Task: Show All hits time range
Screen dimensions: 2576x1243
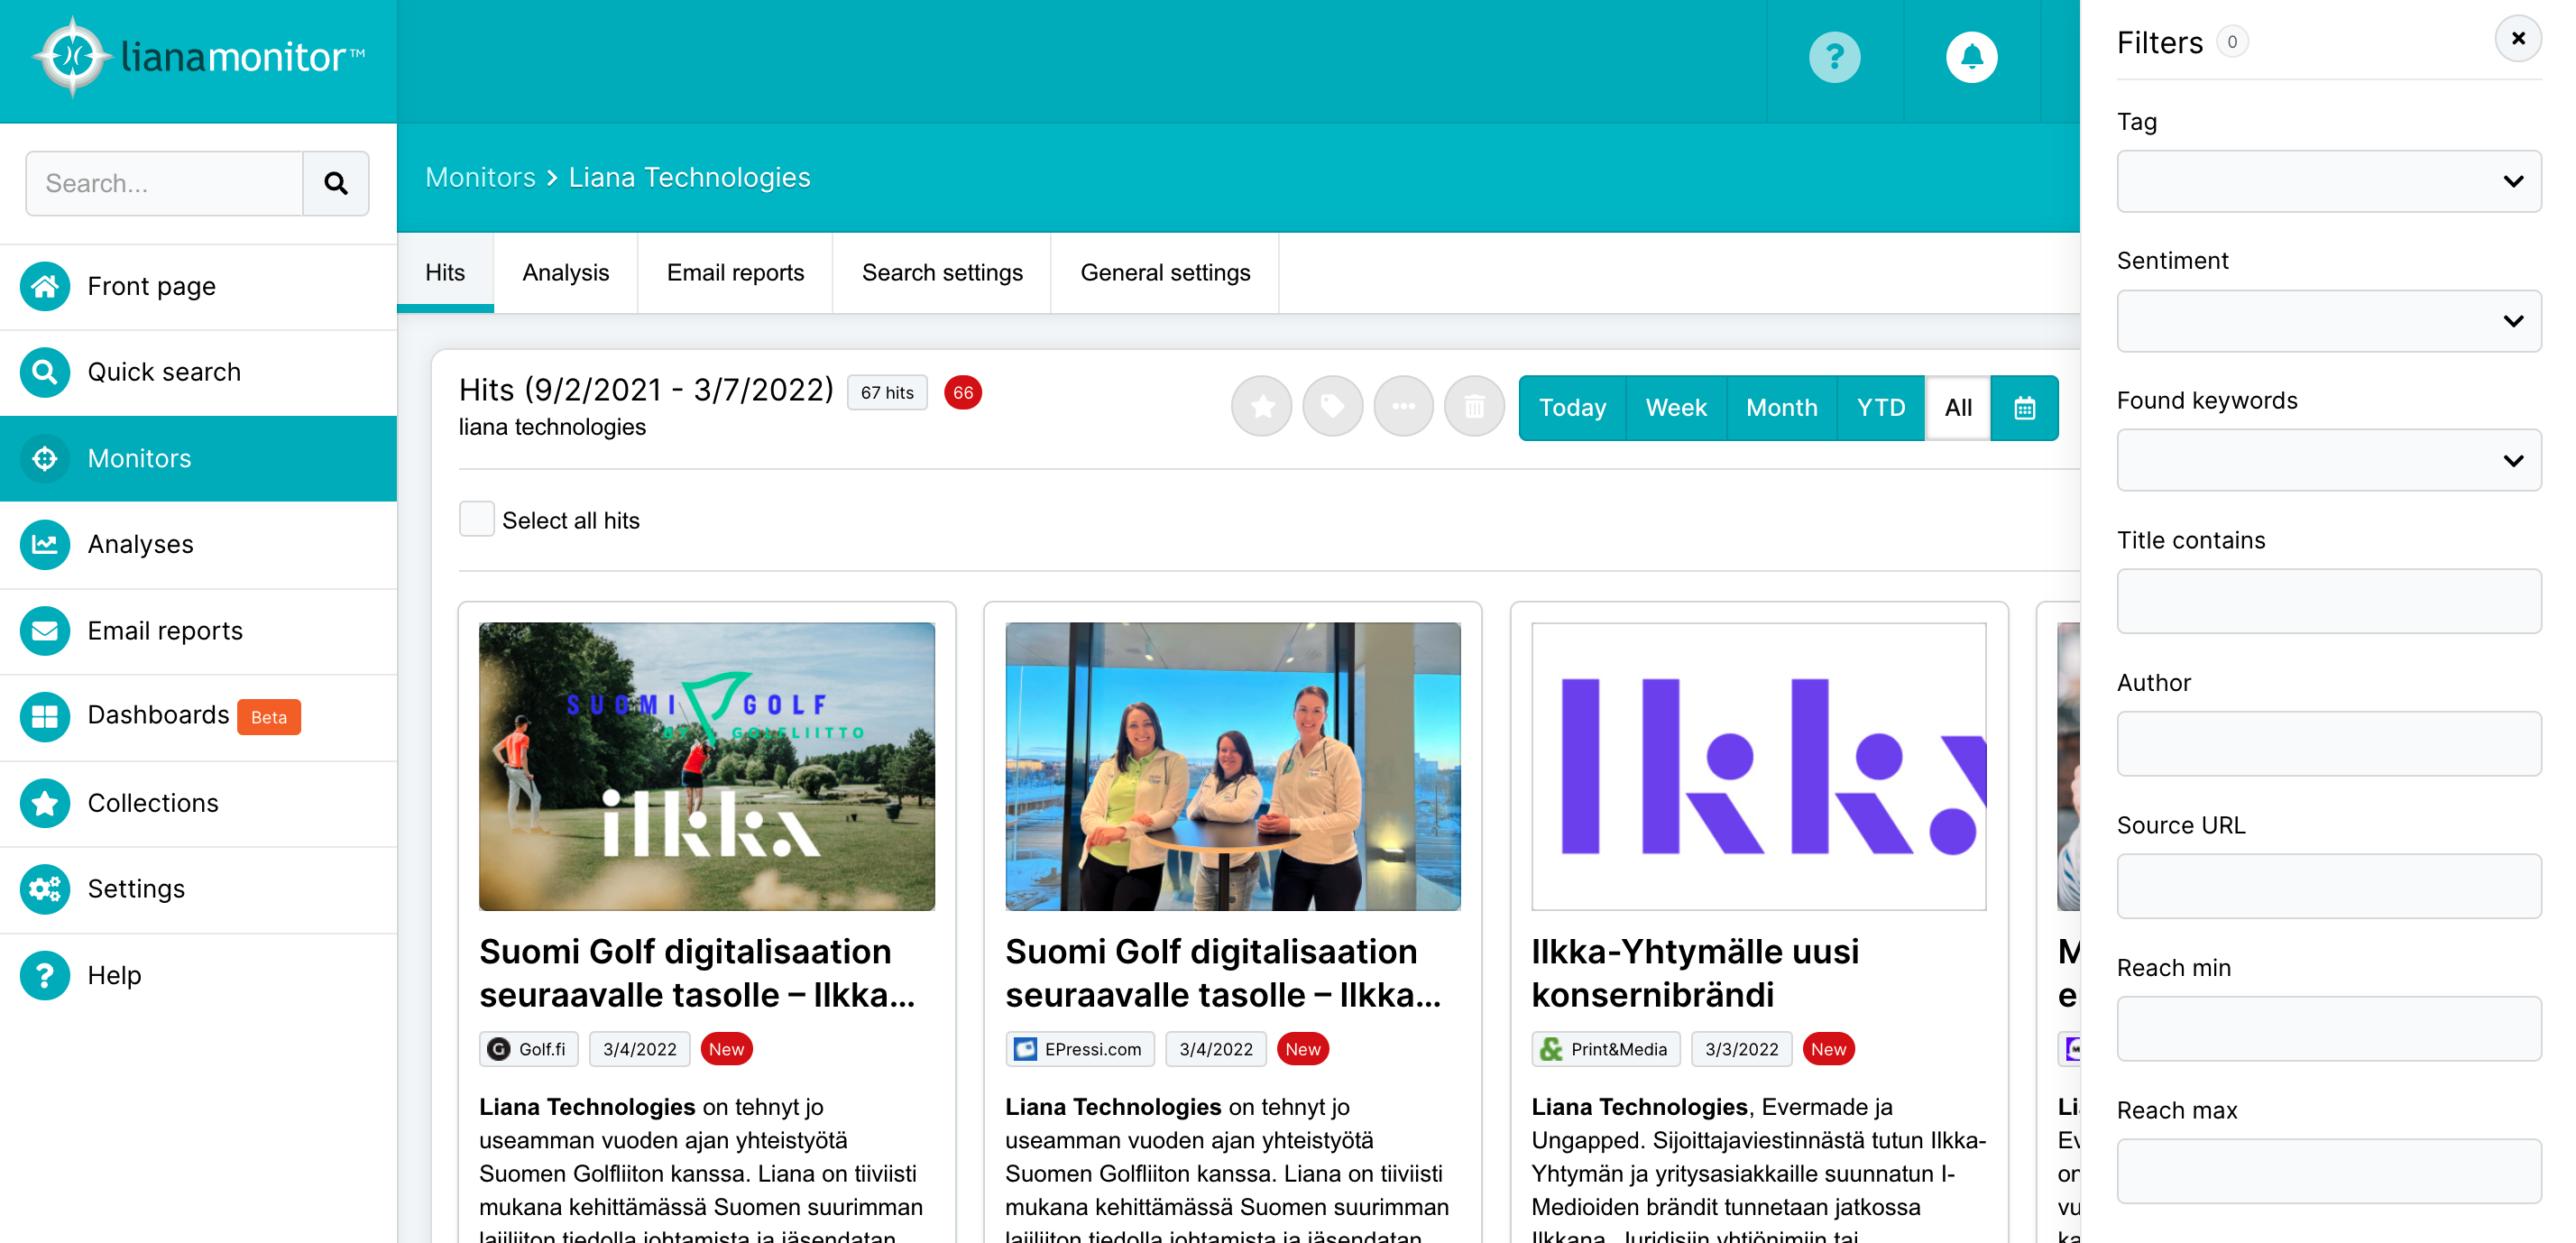Action: click(1958, 408)
